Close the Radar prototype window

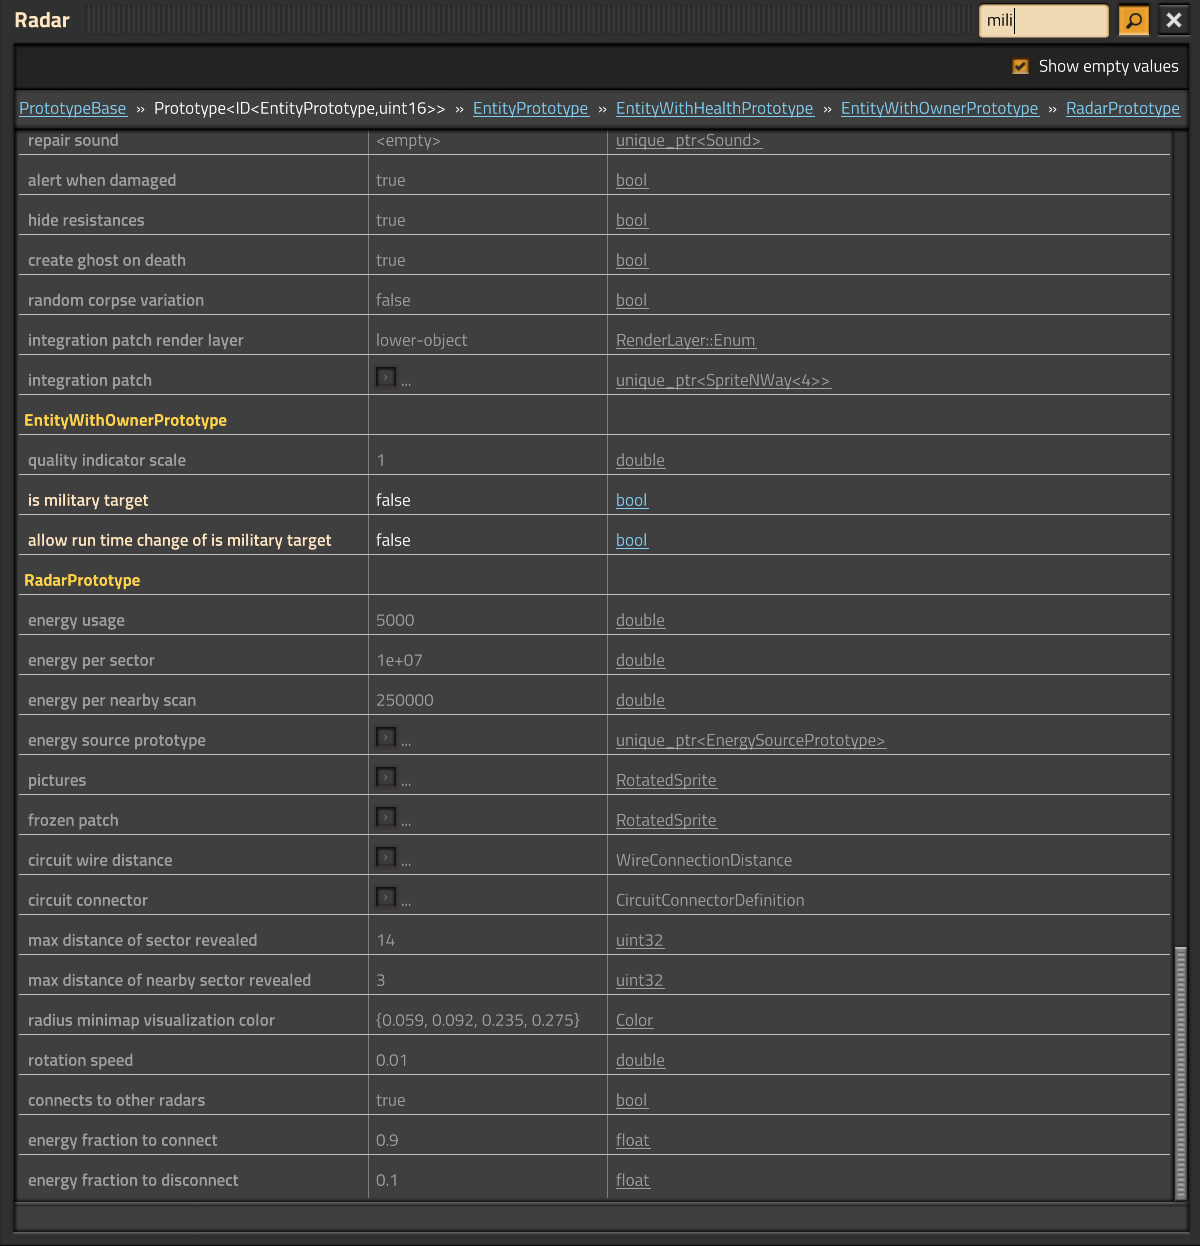tap(1174, 20)
